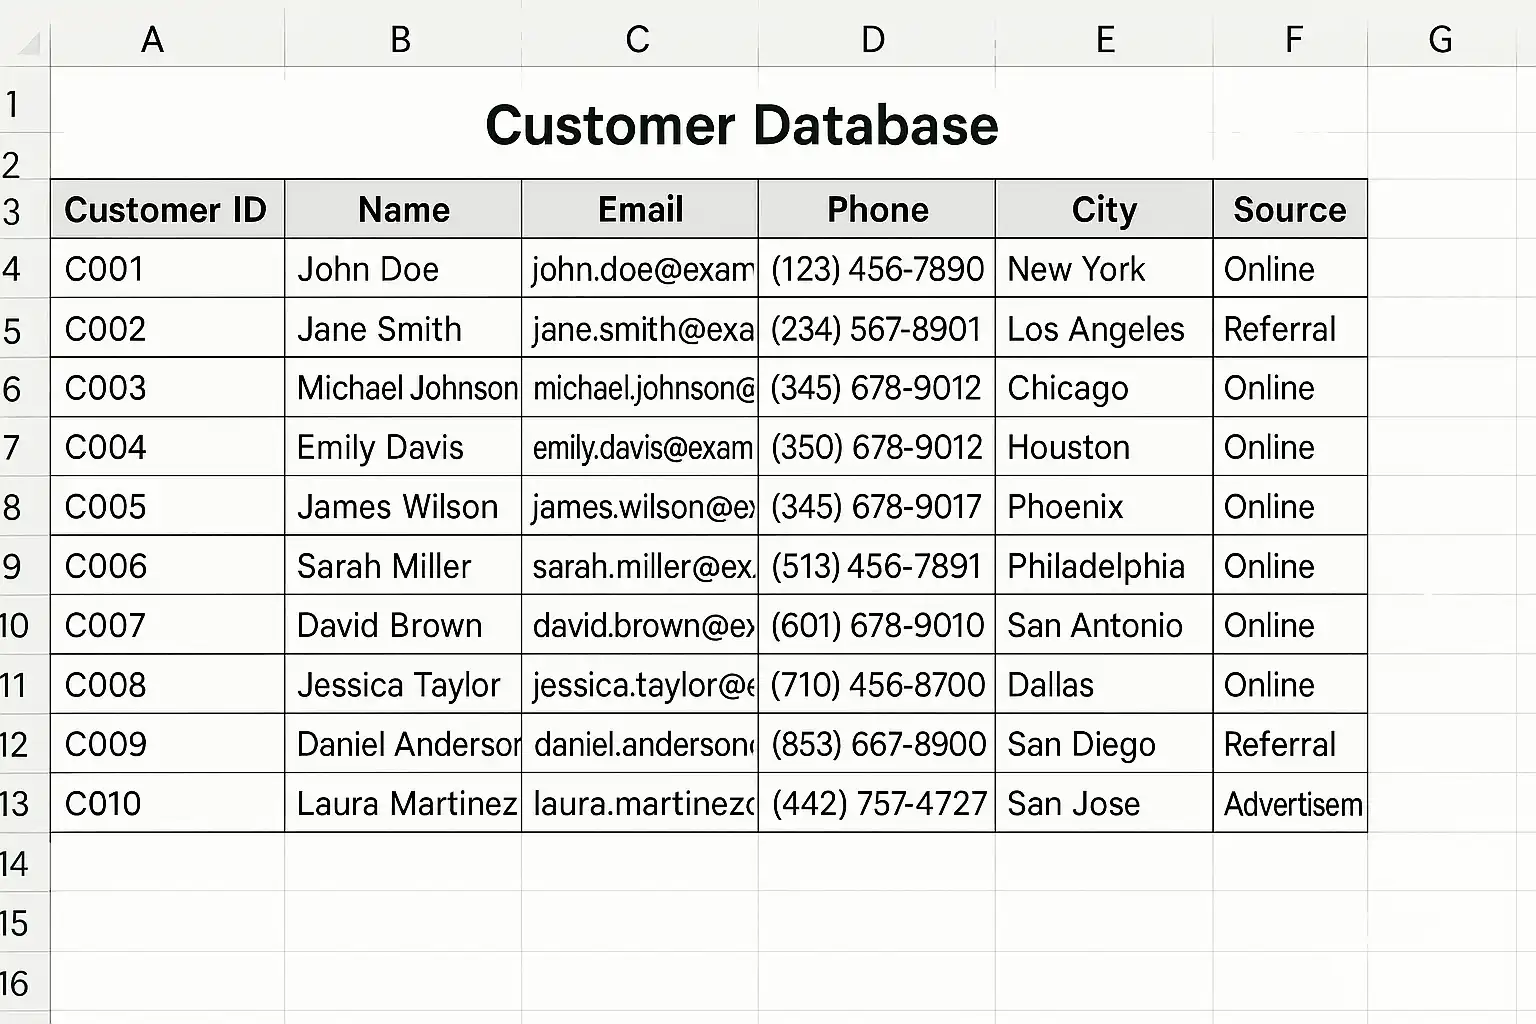
Task: Select the San Diego city cell
Action: pyautogui.click(x=1104, y=744)
